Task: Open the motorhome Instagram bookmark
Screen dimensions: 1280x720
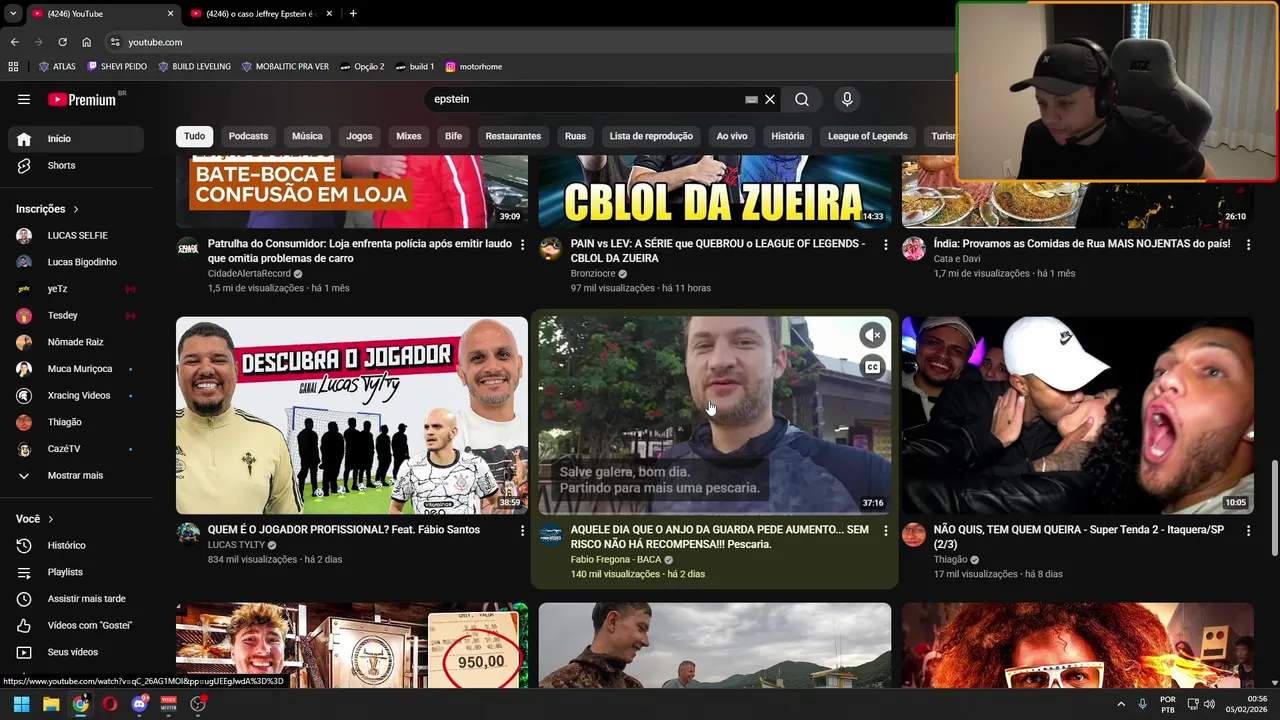Action: pos(473,66)
